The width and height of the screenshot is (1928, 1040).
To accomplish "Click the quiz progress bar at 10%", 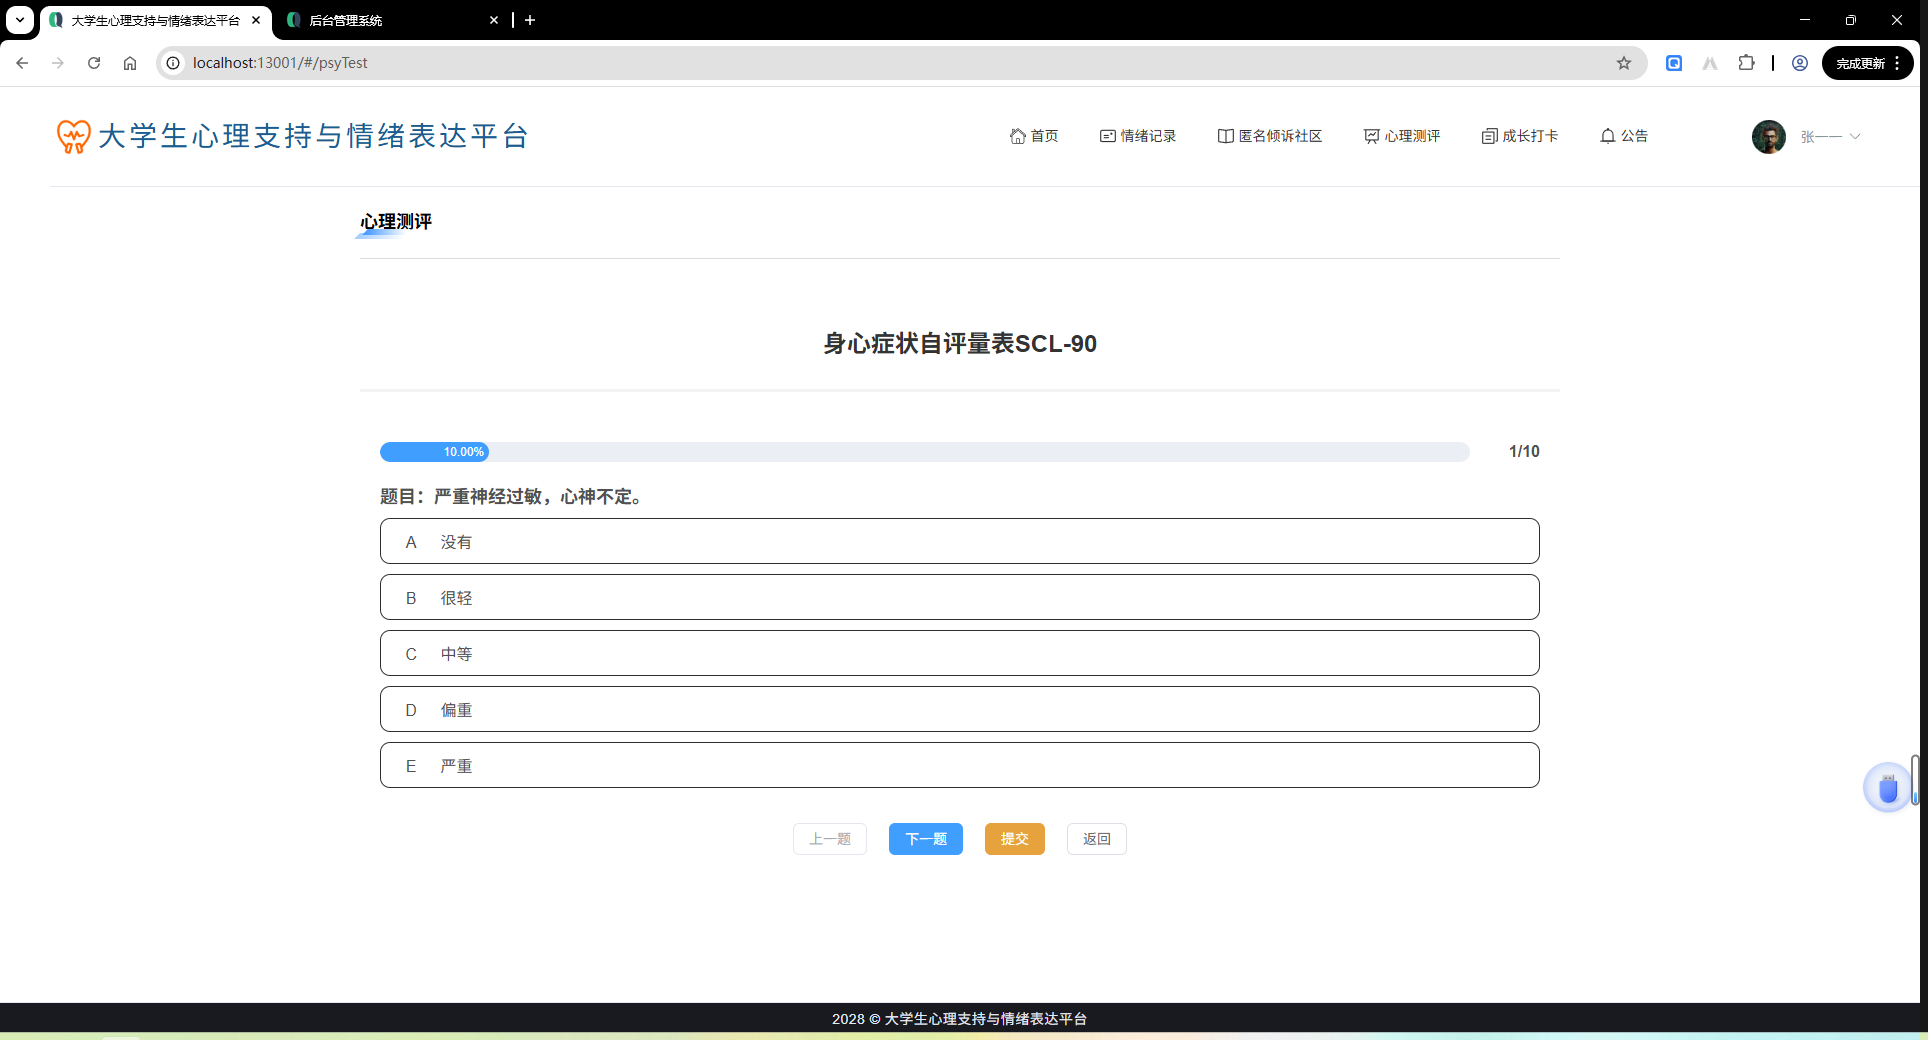I will (x=435, y=452).
